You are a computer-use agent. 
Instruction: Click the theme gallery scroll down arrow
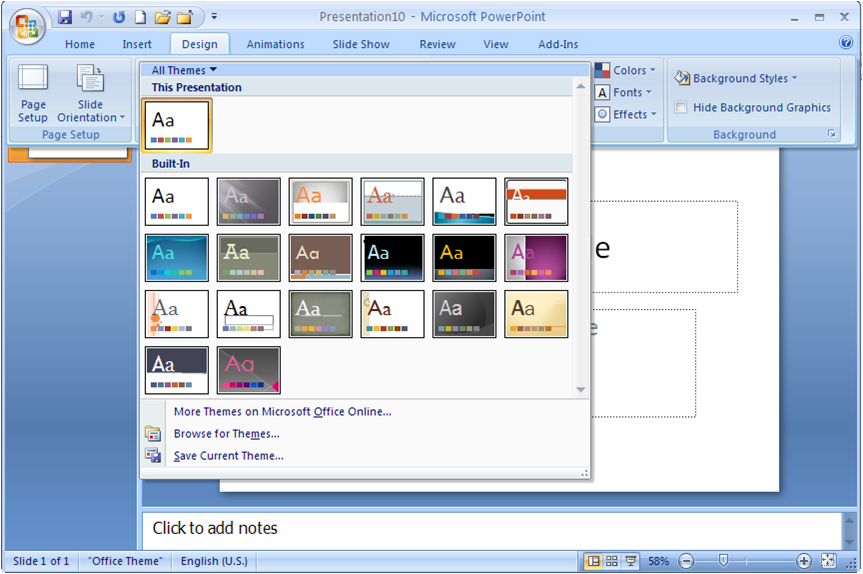coord(581,390)
